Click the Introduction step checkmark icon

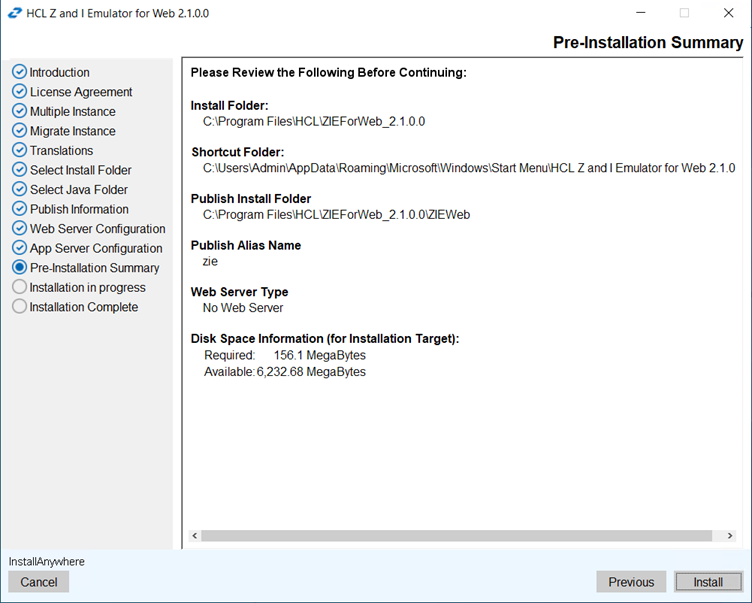click(x=19, y=71)
